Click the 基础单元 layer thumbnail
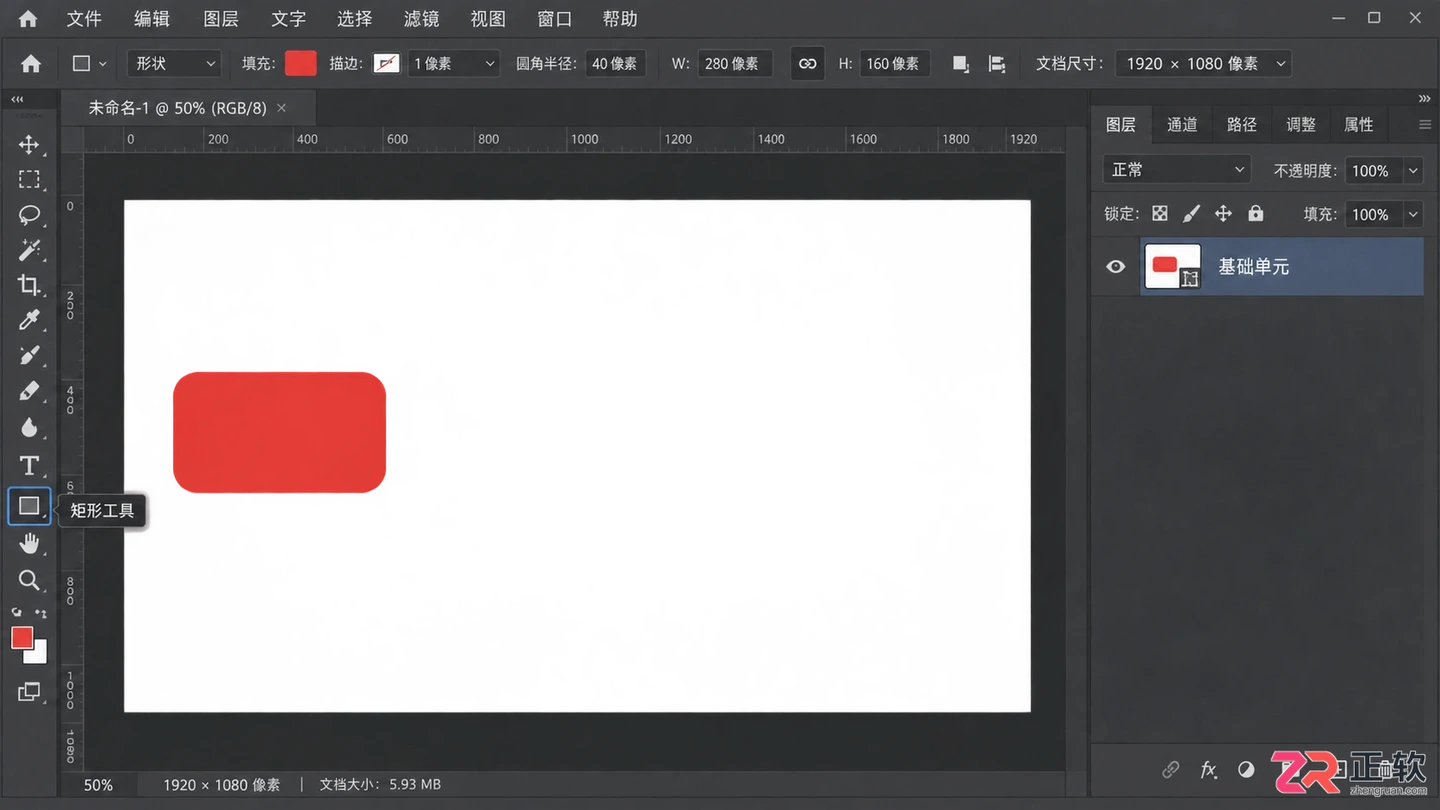Image resolution: width=1440 pixels, height=810 pixels. pos(1172,266)
